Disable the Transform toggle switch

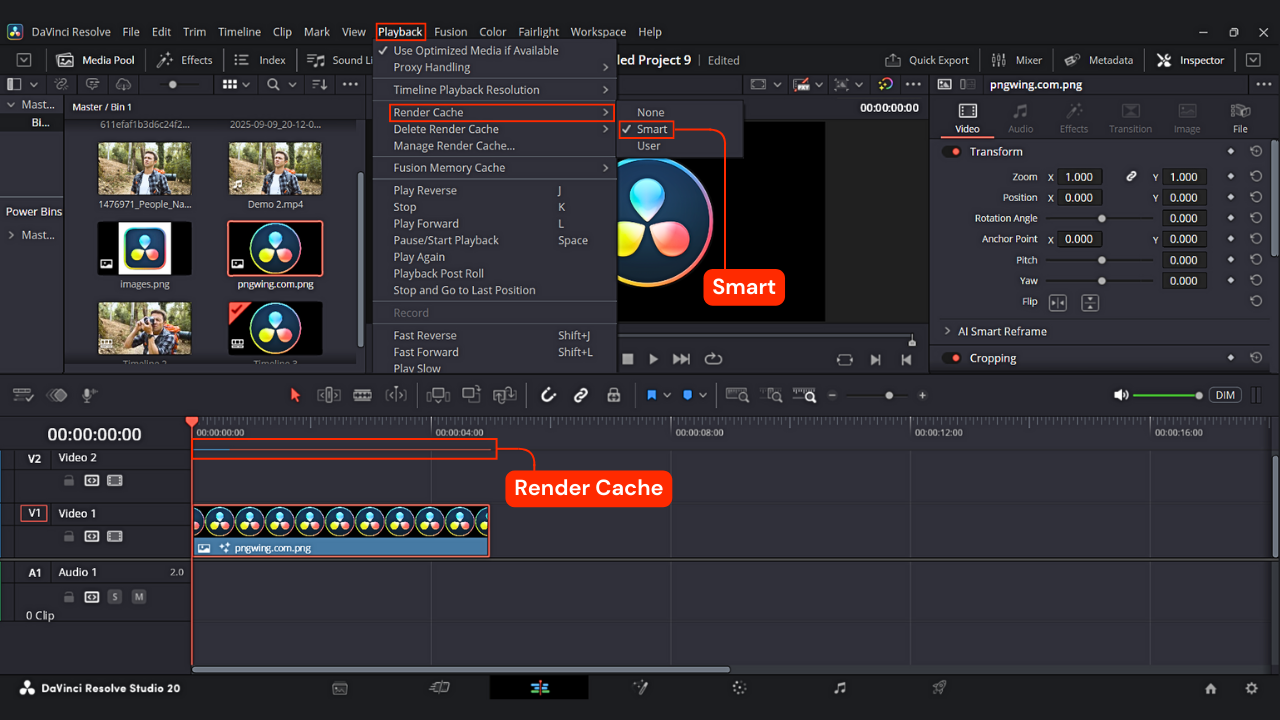[952, 152]
